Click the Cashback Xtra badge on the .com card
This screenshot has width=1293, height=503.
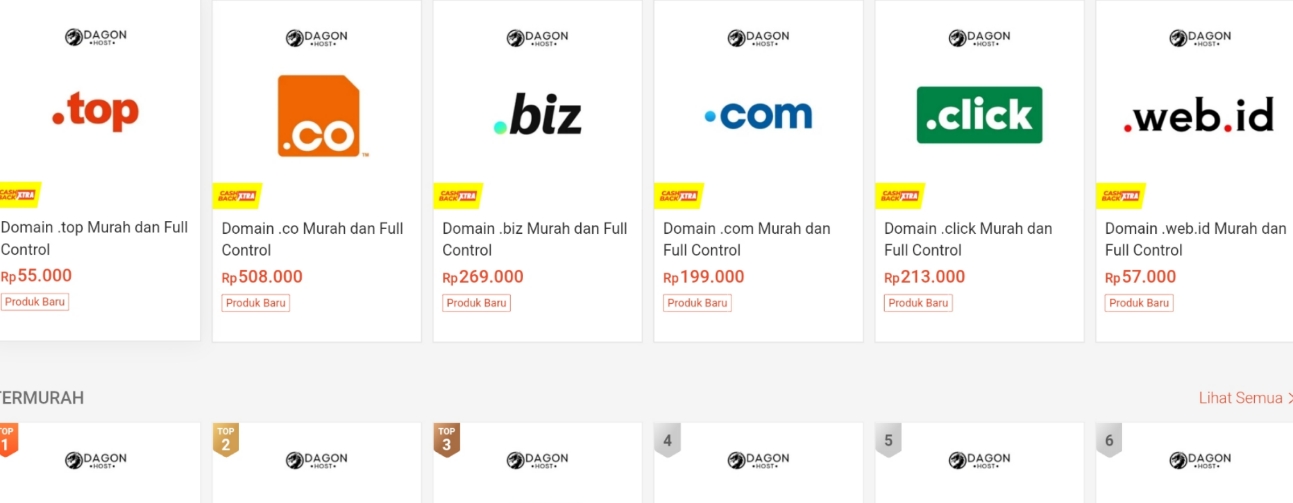(x=679, y=196)
